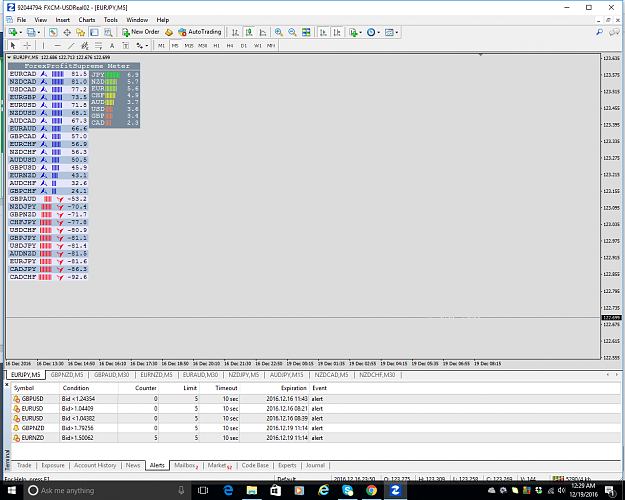The height and width of the screenshot is (500, 625).
Task: Sort alerts by Symbol column header
Action: 24,388
